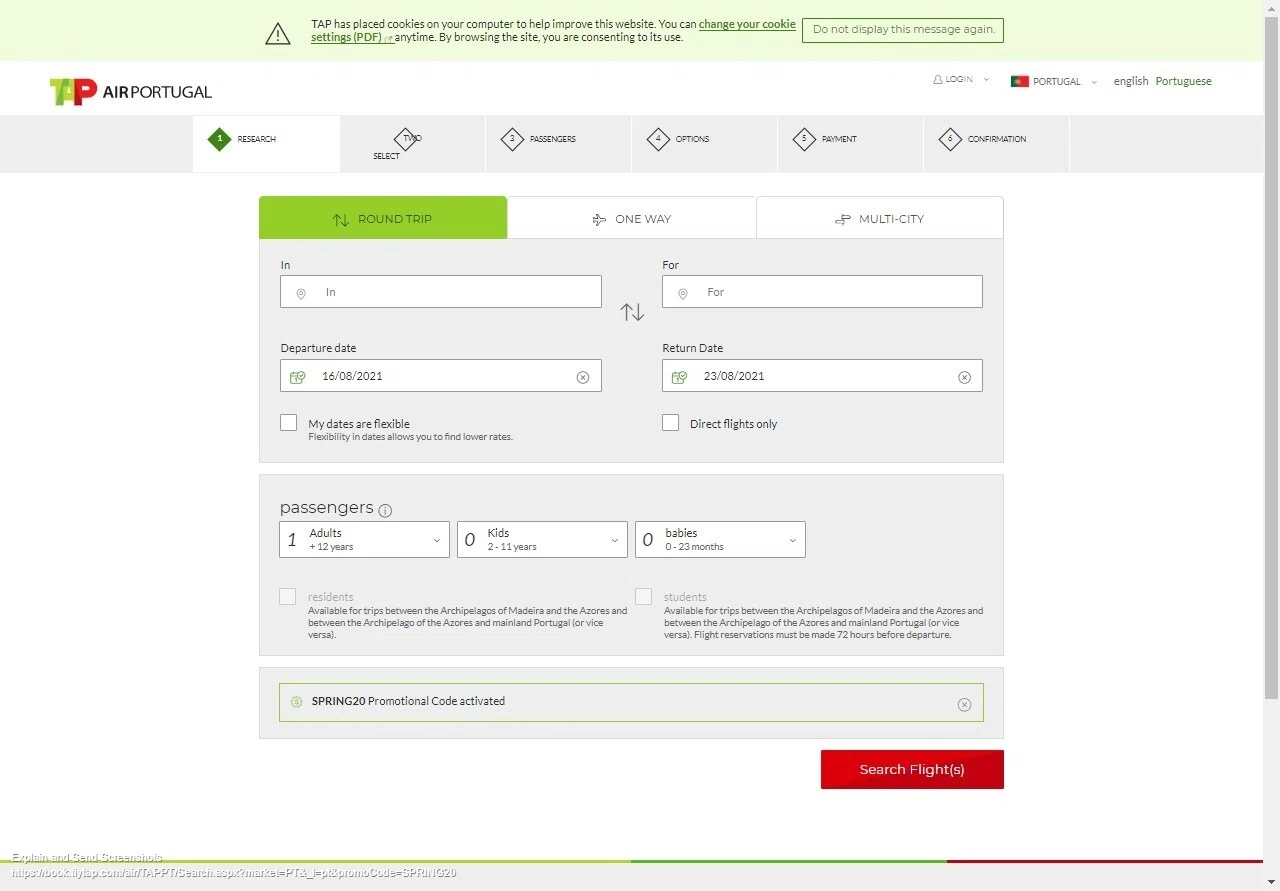
Task: Open babies passenger count dropdown
Action: point(720,540)
